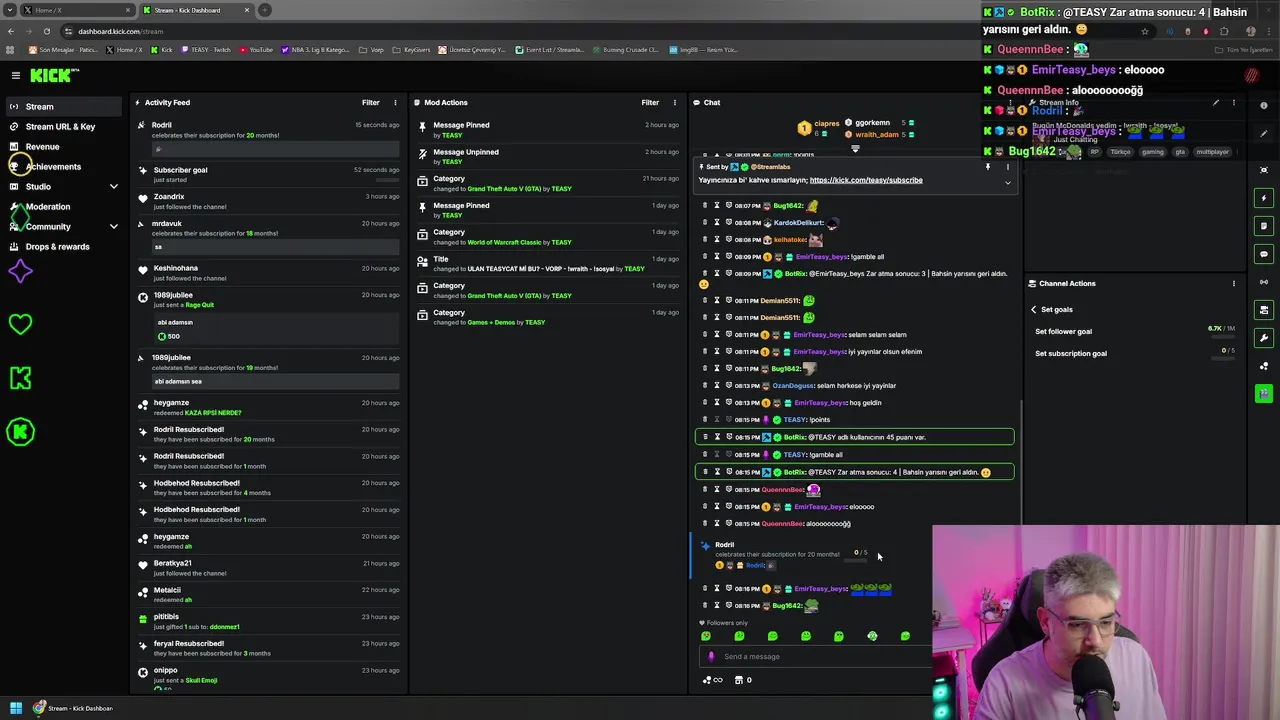The width and height of the screenshot is (1280, 720).
Task: Click the Subscriber goal sparkle icon
Action: click(141, 170)
